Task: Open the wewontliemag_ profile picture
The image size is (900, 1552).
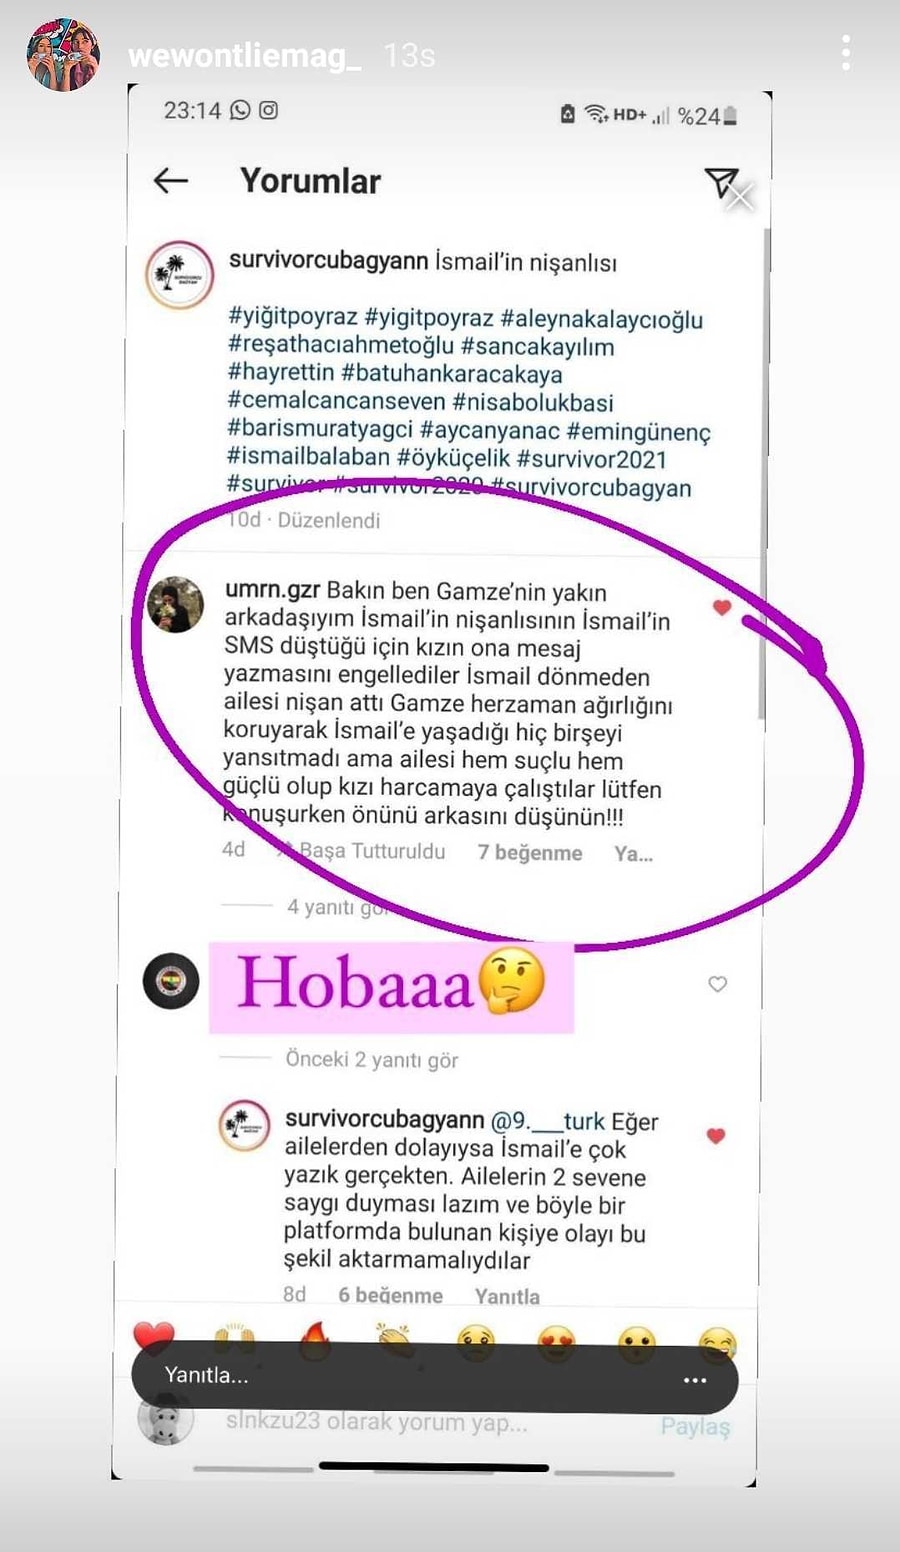Action: coord(63,54)
